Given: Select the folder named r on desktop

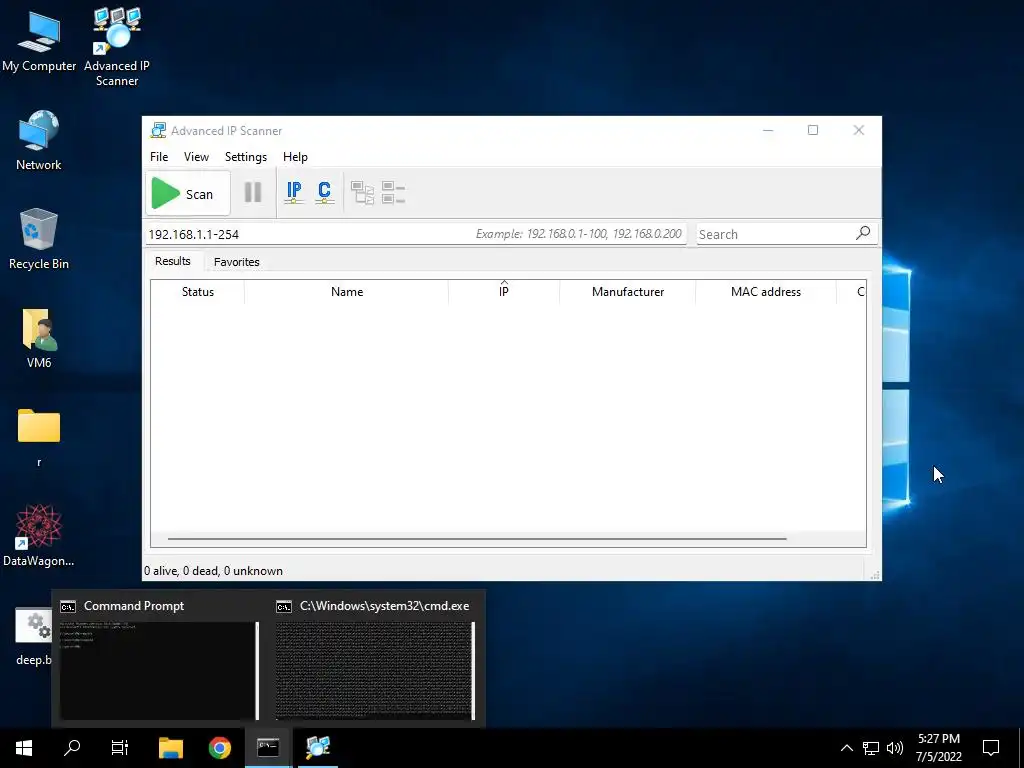Looking at the screenshot, I should (39, 437).
